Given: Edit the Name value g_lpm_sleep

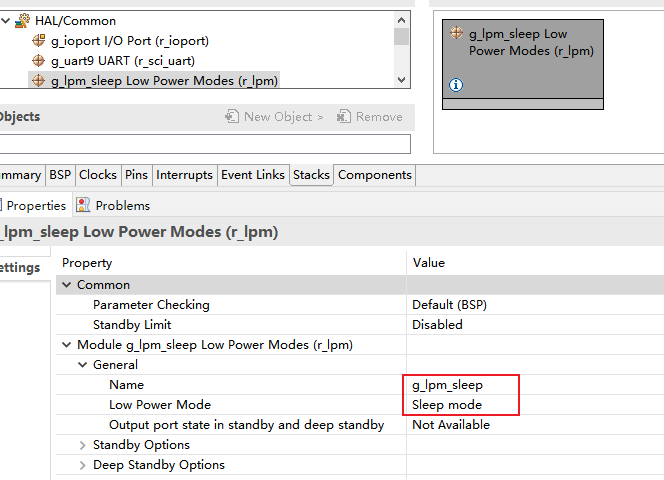Looking at the screenshot, I should (x=465, y=385).
